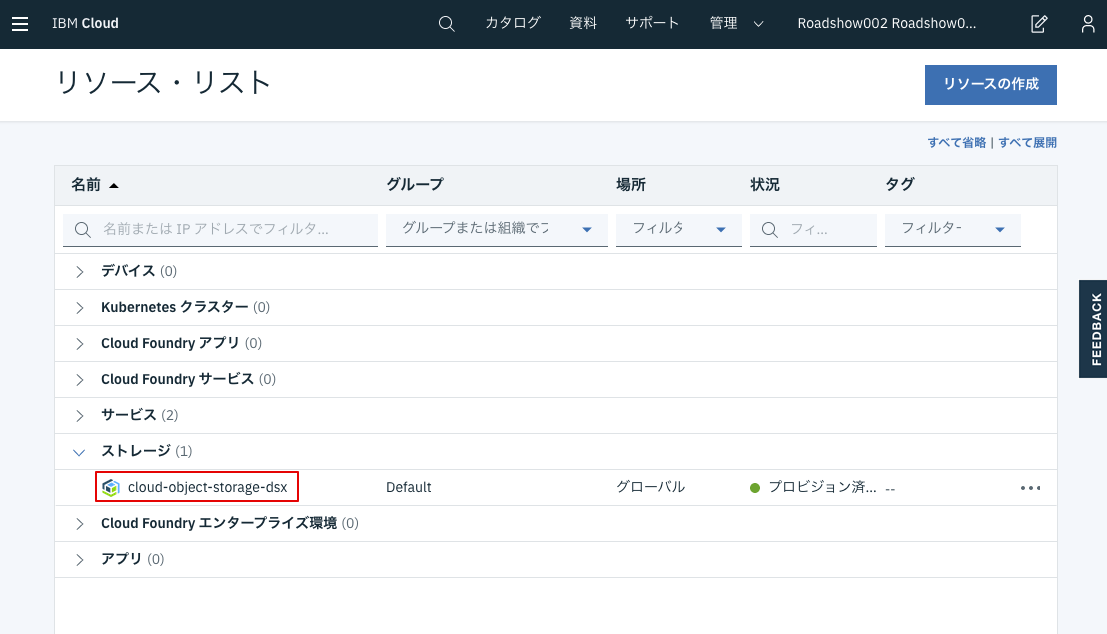This screenshot has height=634, width=1107.
Task: Open the タグ filter dropdown
Action: coord(952,229)
